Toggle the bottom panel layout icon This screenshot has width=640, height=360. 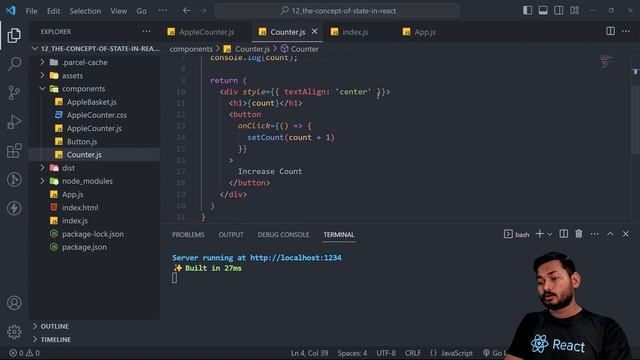543,11
